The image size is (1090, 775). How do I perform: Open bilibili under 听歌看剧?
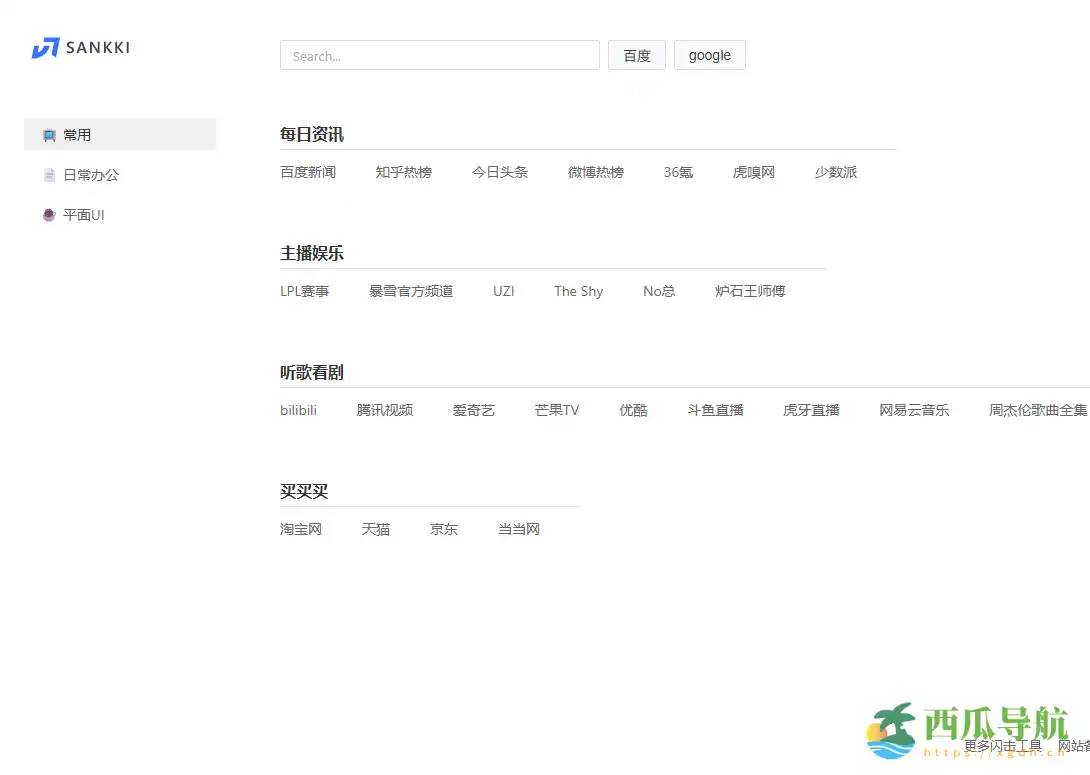tap(298, 409)
